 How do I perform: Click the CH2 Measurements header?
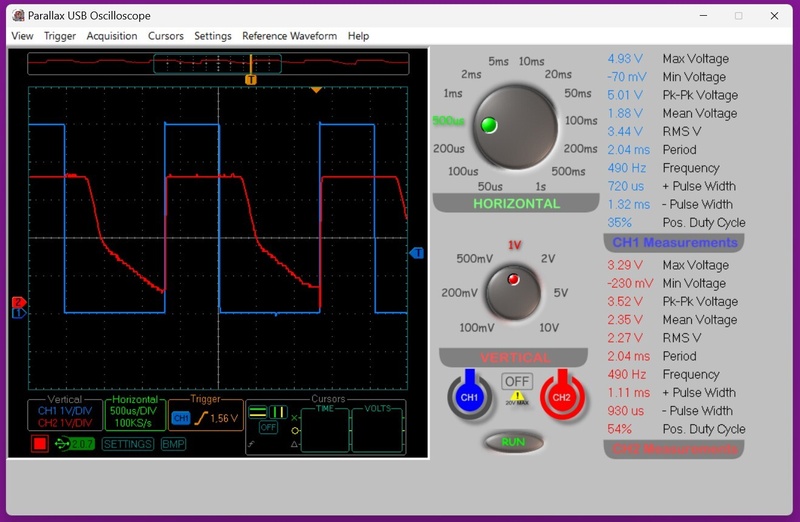[x=674, y=449]
